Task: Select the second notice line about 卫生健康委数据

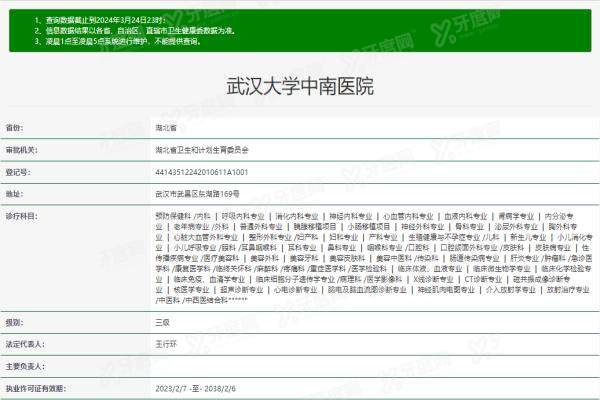Action: point(141,31)
